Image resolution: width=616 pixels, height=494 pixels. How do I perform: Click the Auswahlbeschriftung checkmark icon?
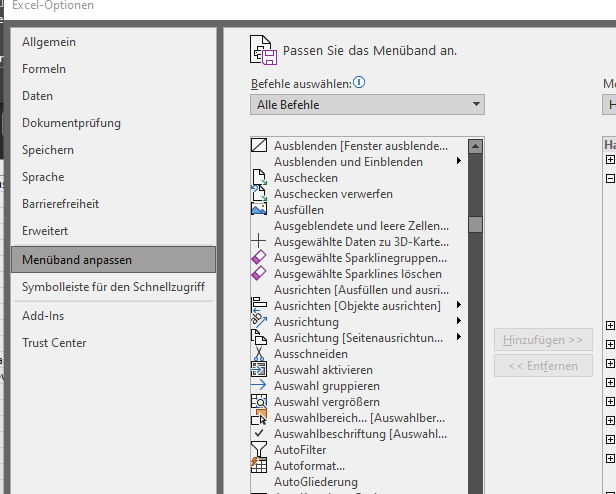click(259, 433)
